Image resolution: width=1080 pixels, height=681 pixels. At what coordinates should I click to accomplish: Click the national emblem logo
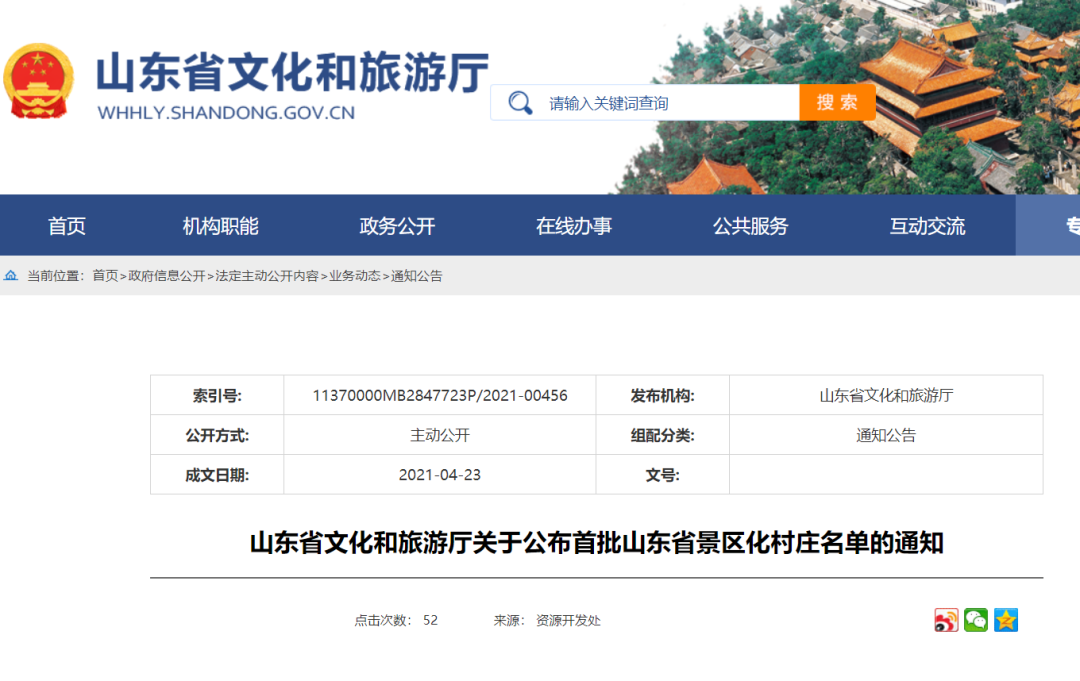[x=38, y=81]
